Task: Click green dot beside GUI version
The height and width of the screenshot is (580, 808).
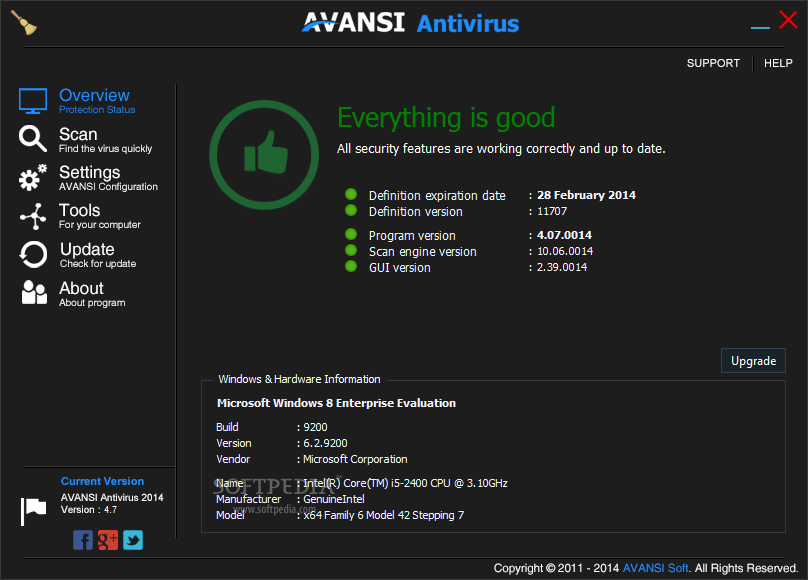Action: [x=351, y=266]
